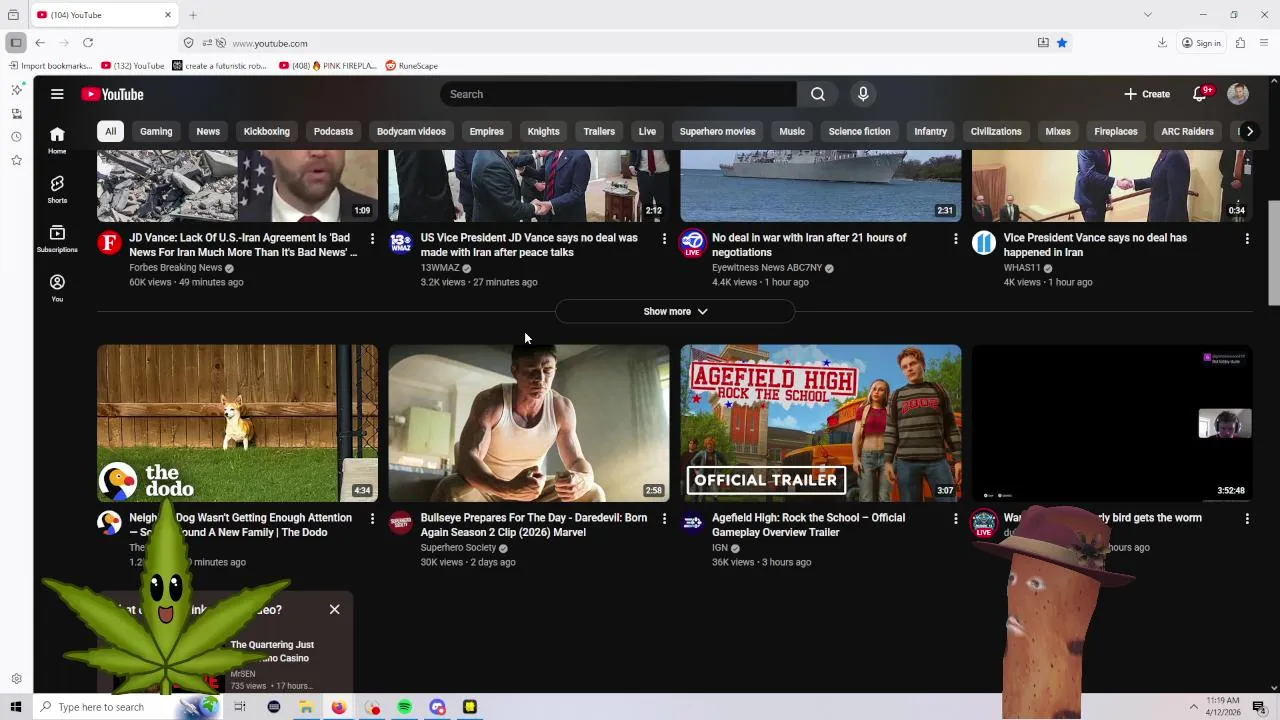Open the Firefox downloads panel
Image resolution: width=1280 pixels, height=720 pixels.
pyautogui.click(x=1162, y=43)
